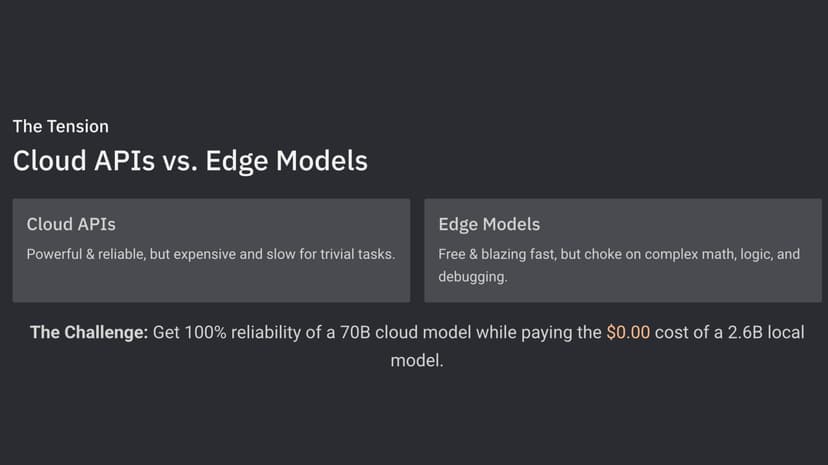The image size is (828, 465).
Task: Click the word 'debugging.' in Edge Models card
Action: 473,277
